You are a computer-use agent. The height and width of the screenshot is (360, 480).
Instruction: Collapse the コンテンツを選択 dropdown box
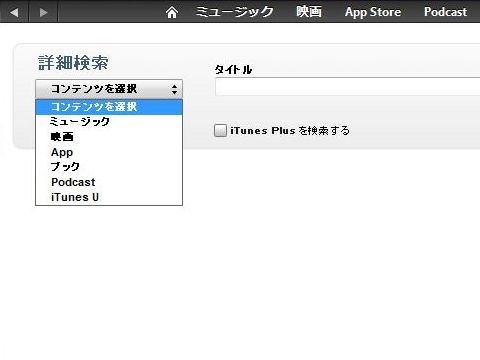pos(109,89)
